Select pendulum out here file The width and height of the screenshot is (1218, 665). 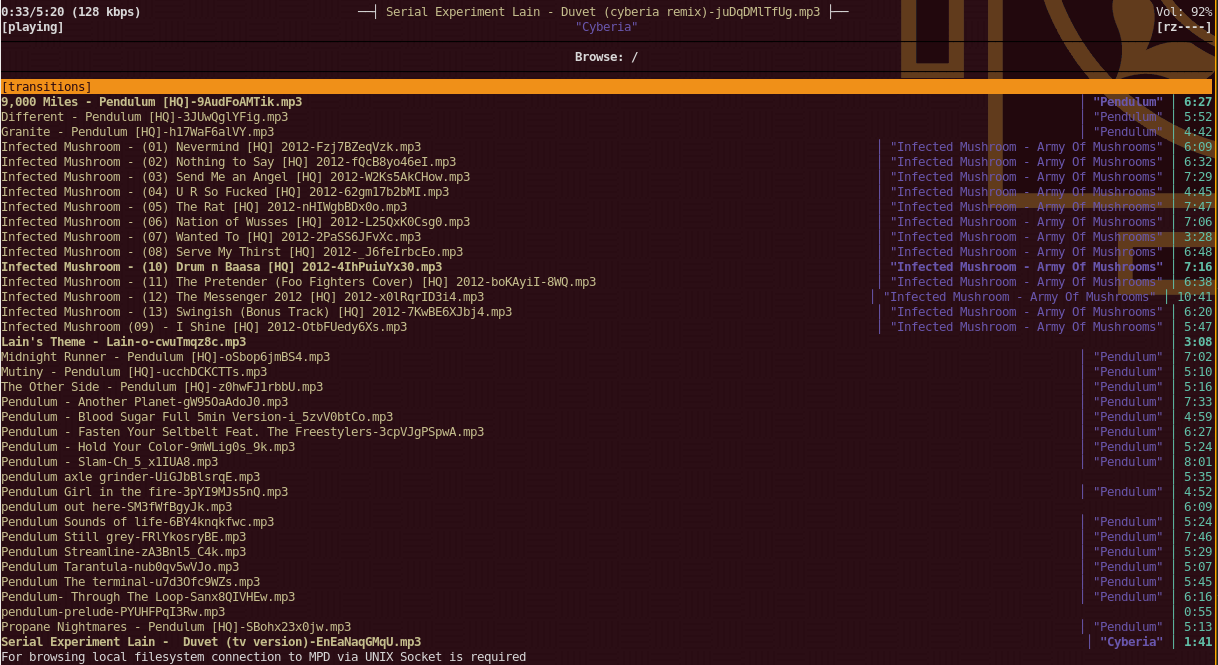tap(607, 507)
